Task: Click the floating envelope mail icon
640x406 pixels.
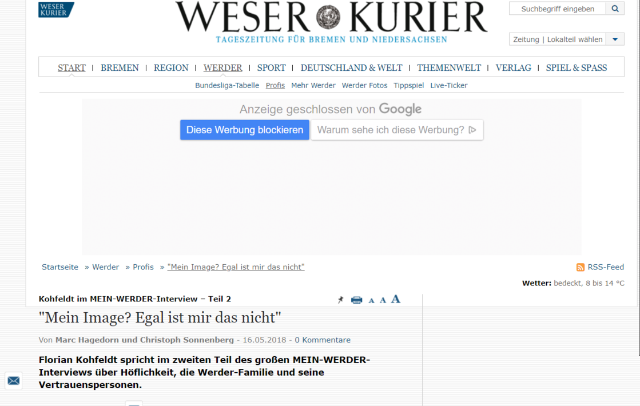Action: point(13,381)
